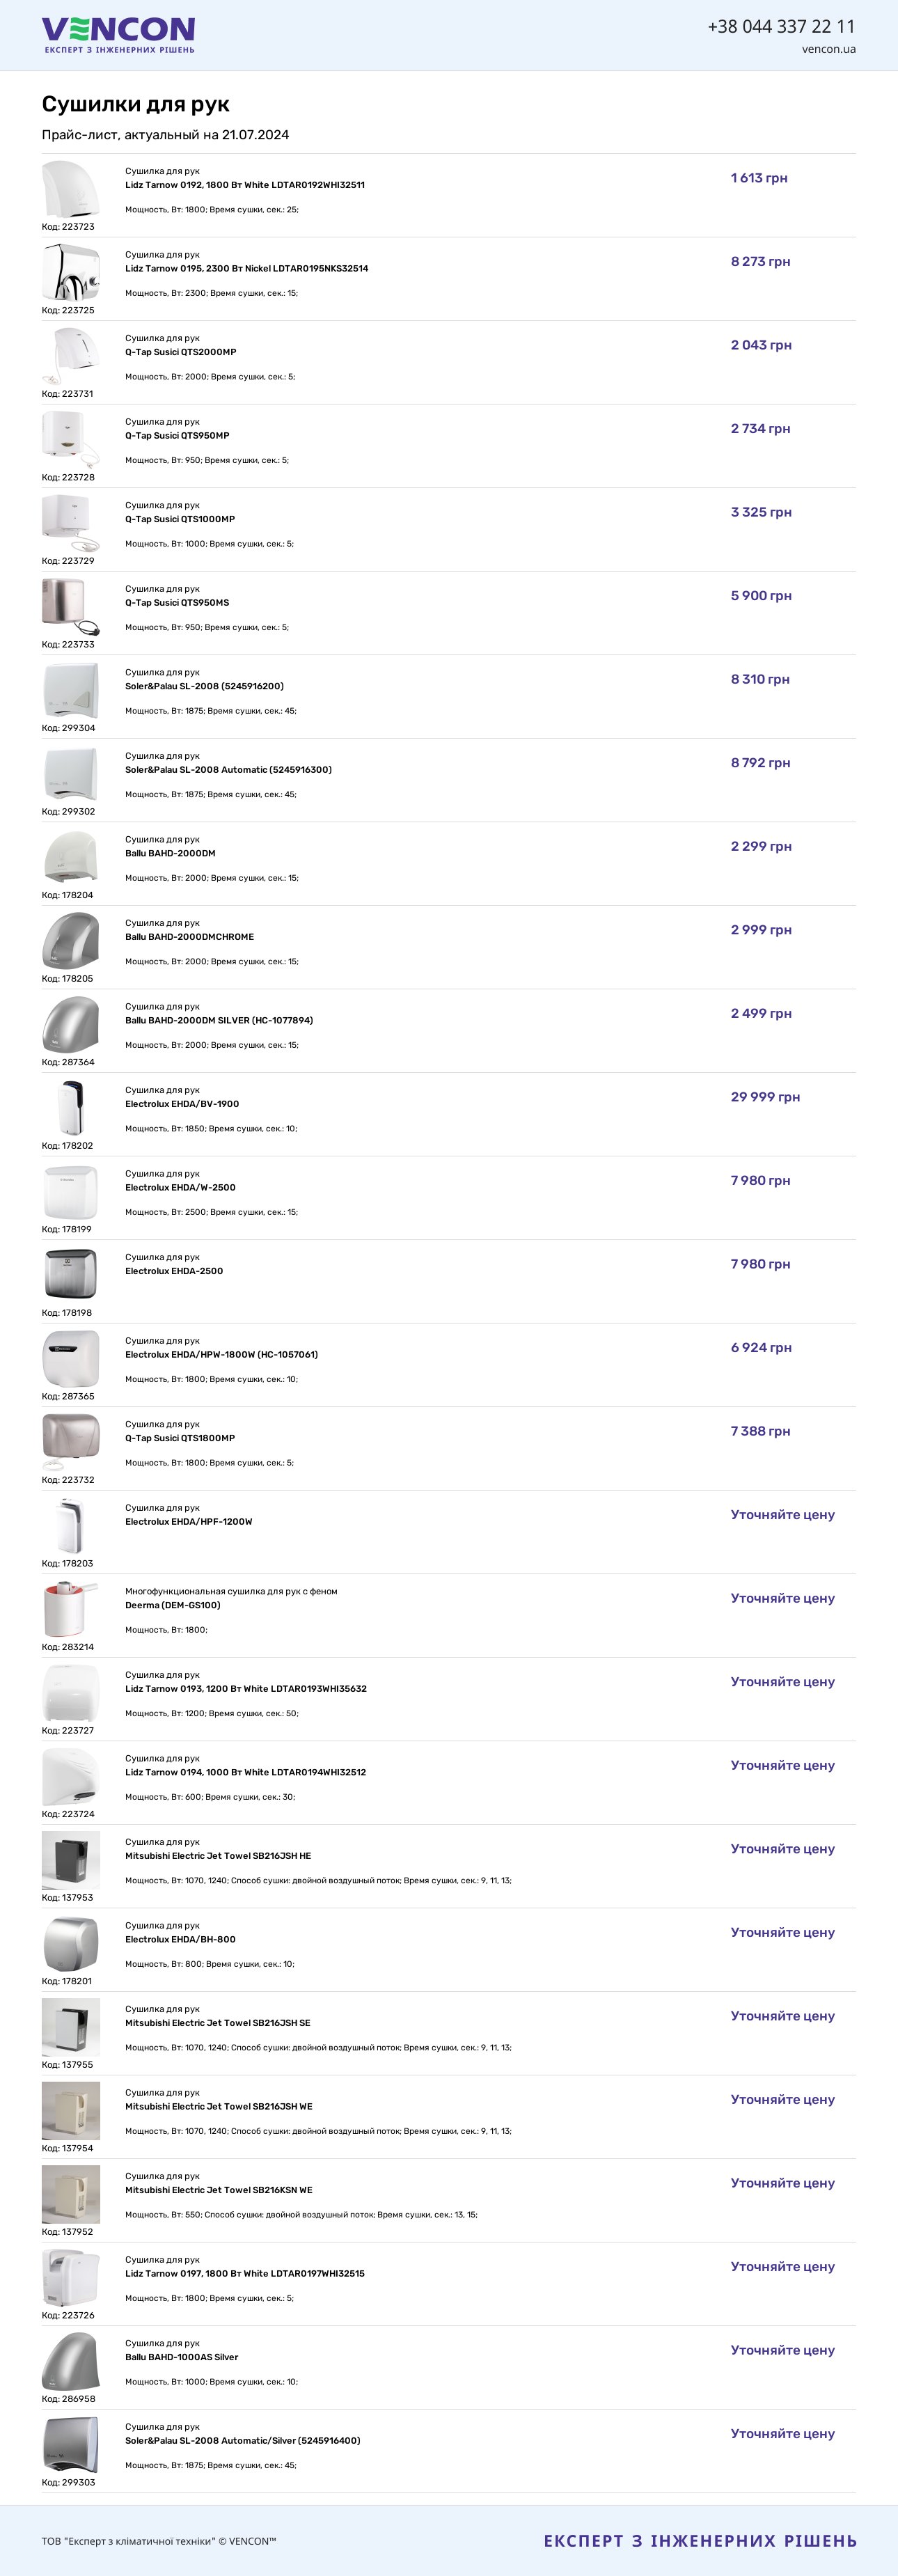Click the VENCON logo in header
The image size is (898, 2576).
pyautogui.click(x=118, y=34)
